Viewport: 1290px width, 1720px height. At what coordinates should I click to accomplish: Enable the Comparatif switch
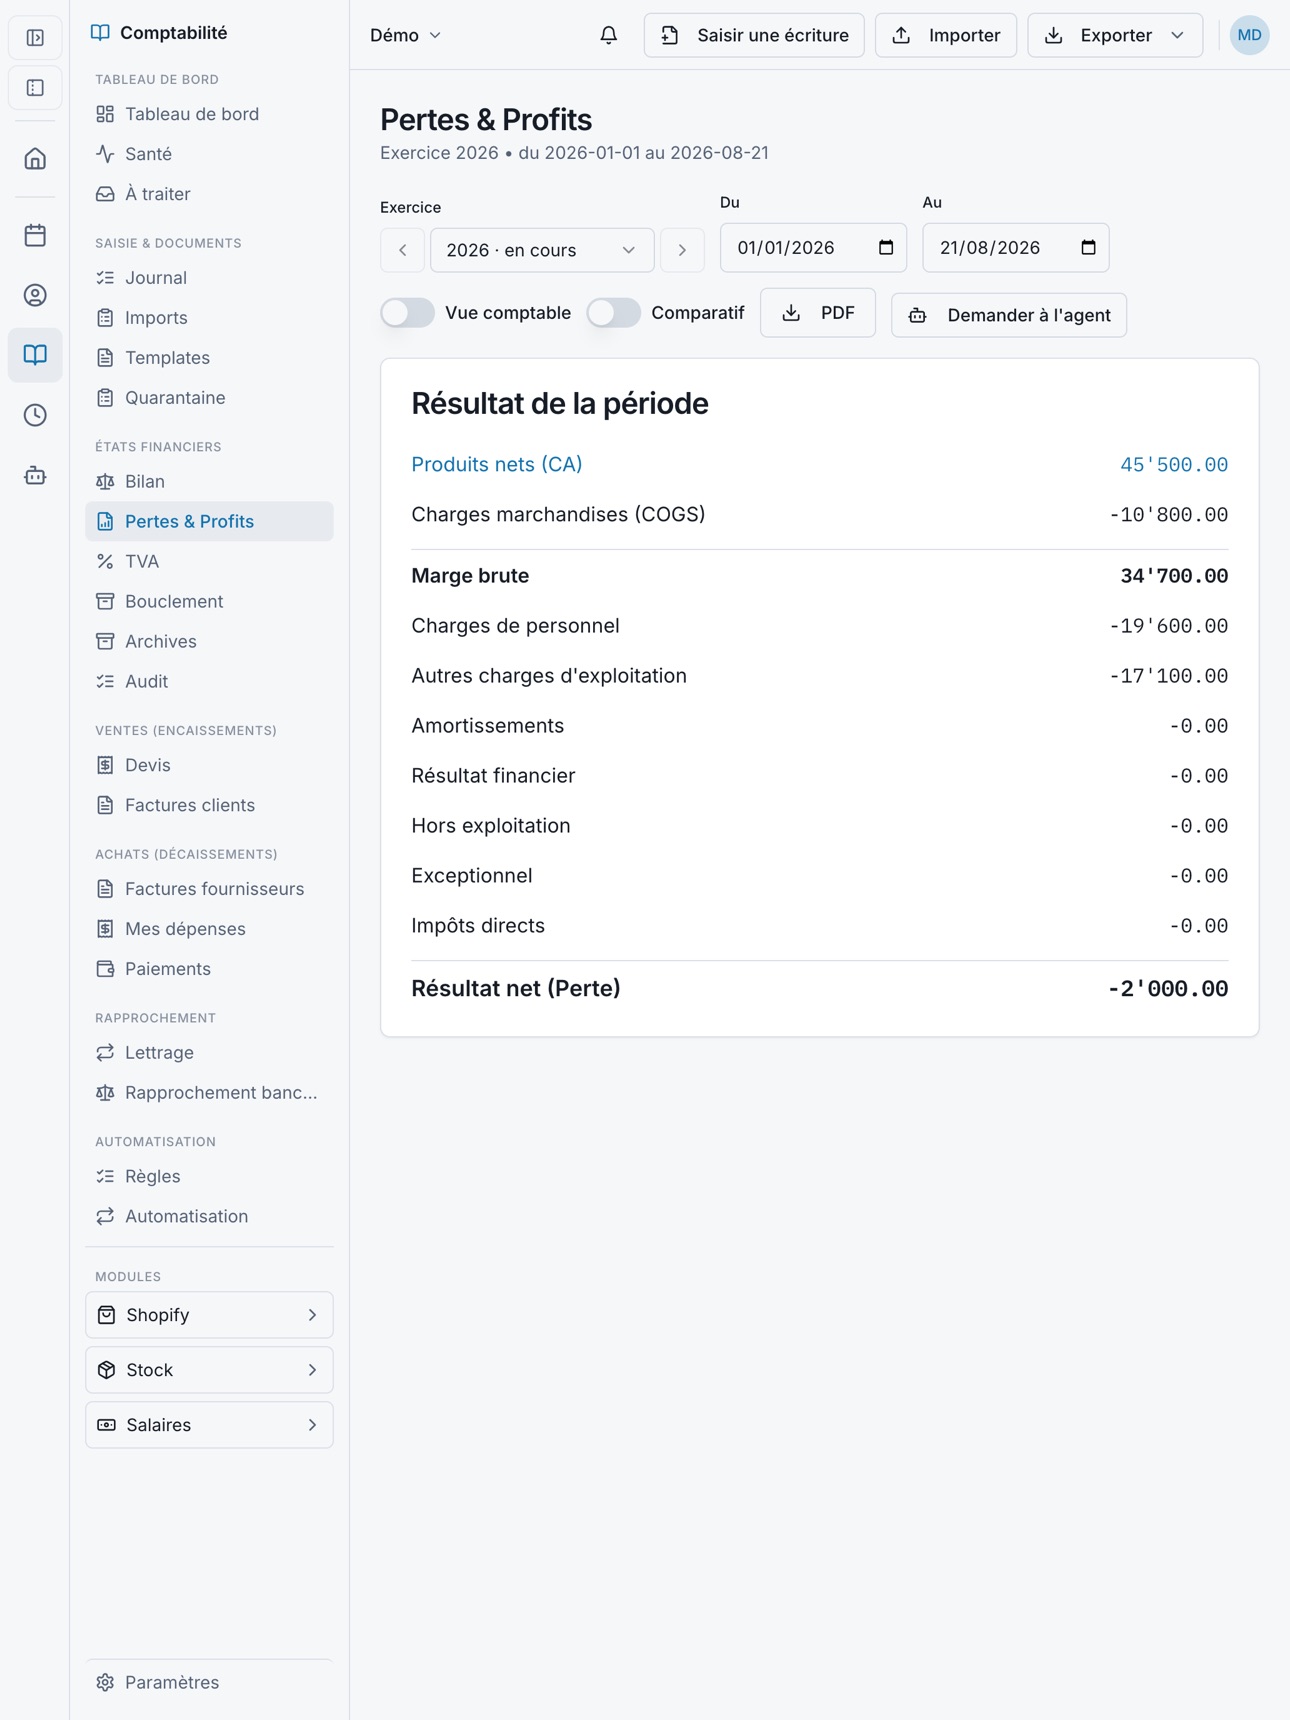613,313
